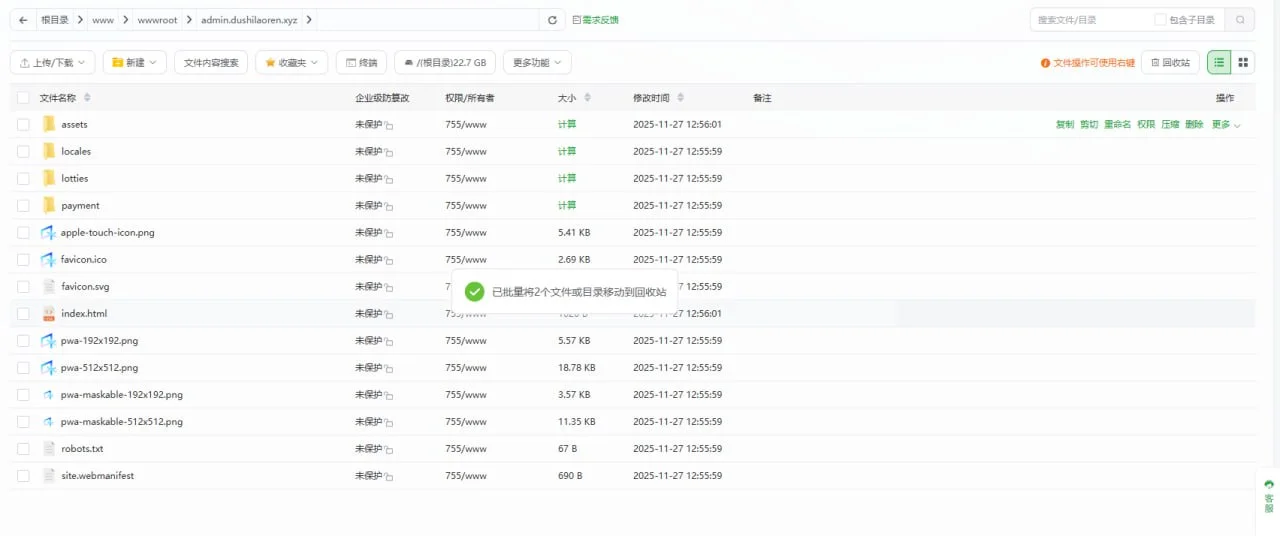Screen dimensions: 1280x536
Task: Expand 更多 actions for assets row
Action: [x=1226, y=125]
